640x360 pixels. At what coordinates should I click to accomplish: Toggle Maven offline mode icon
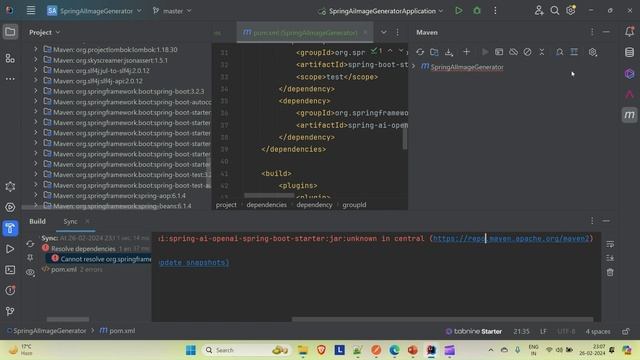pyautogui.click(x=513, y=52)
